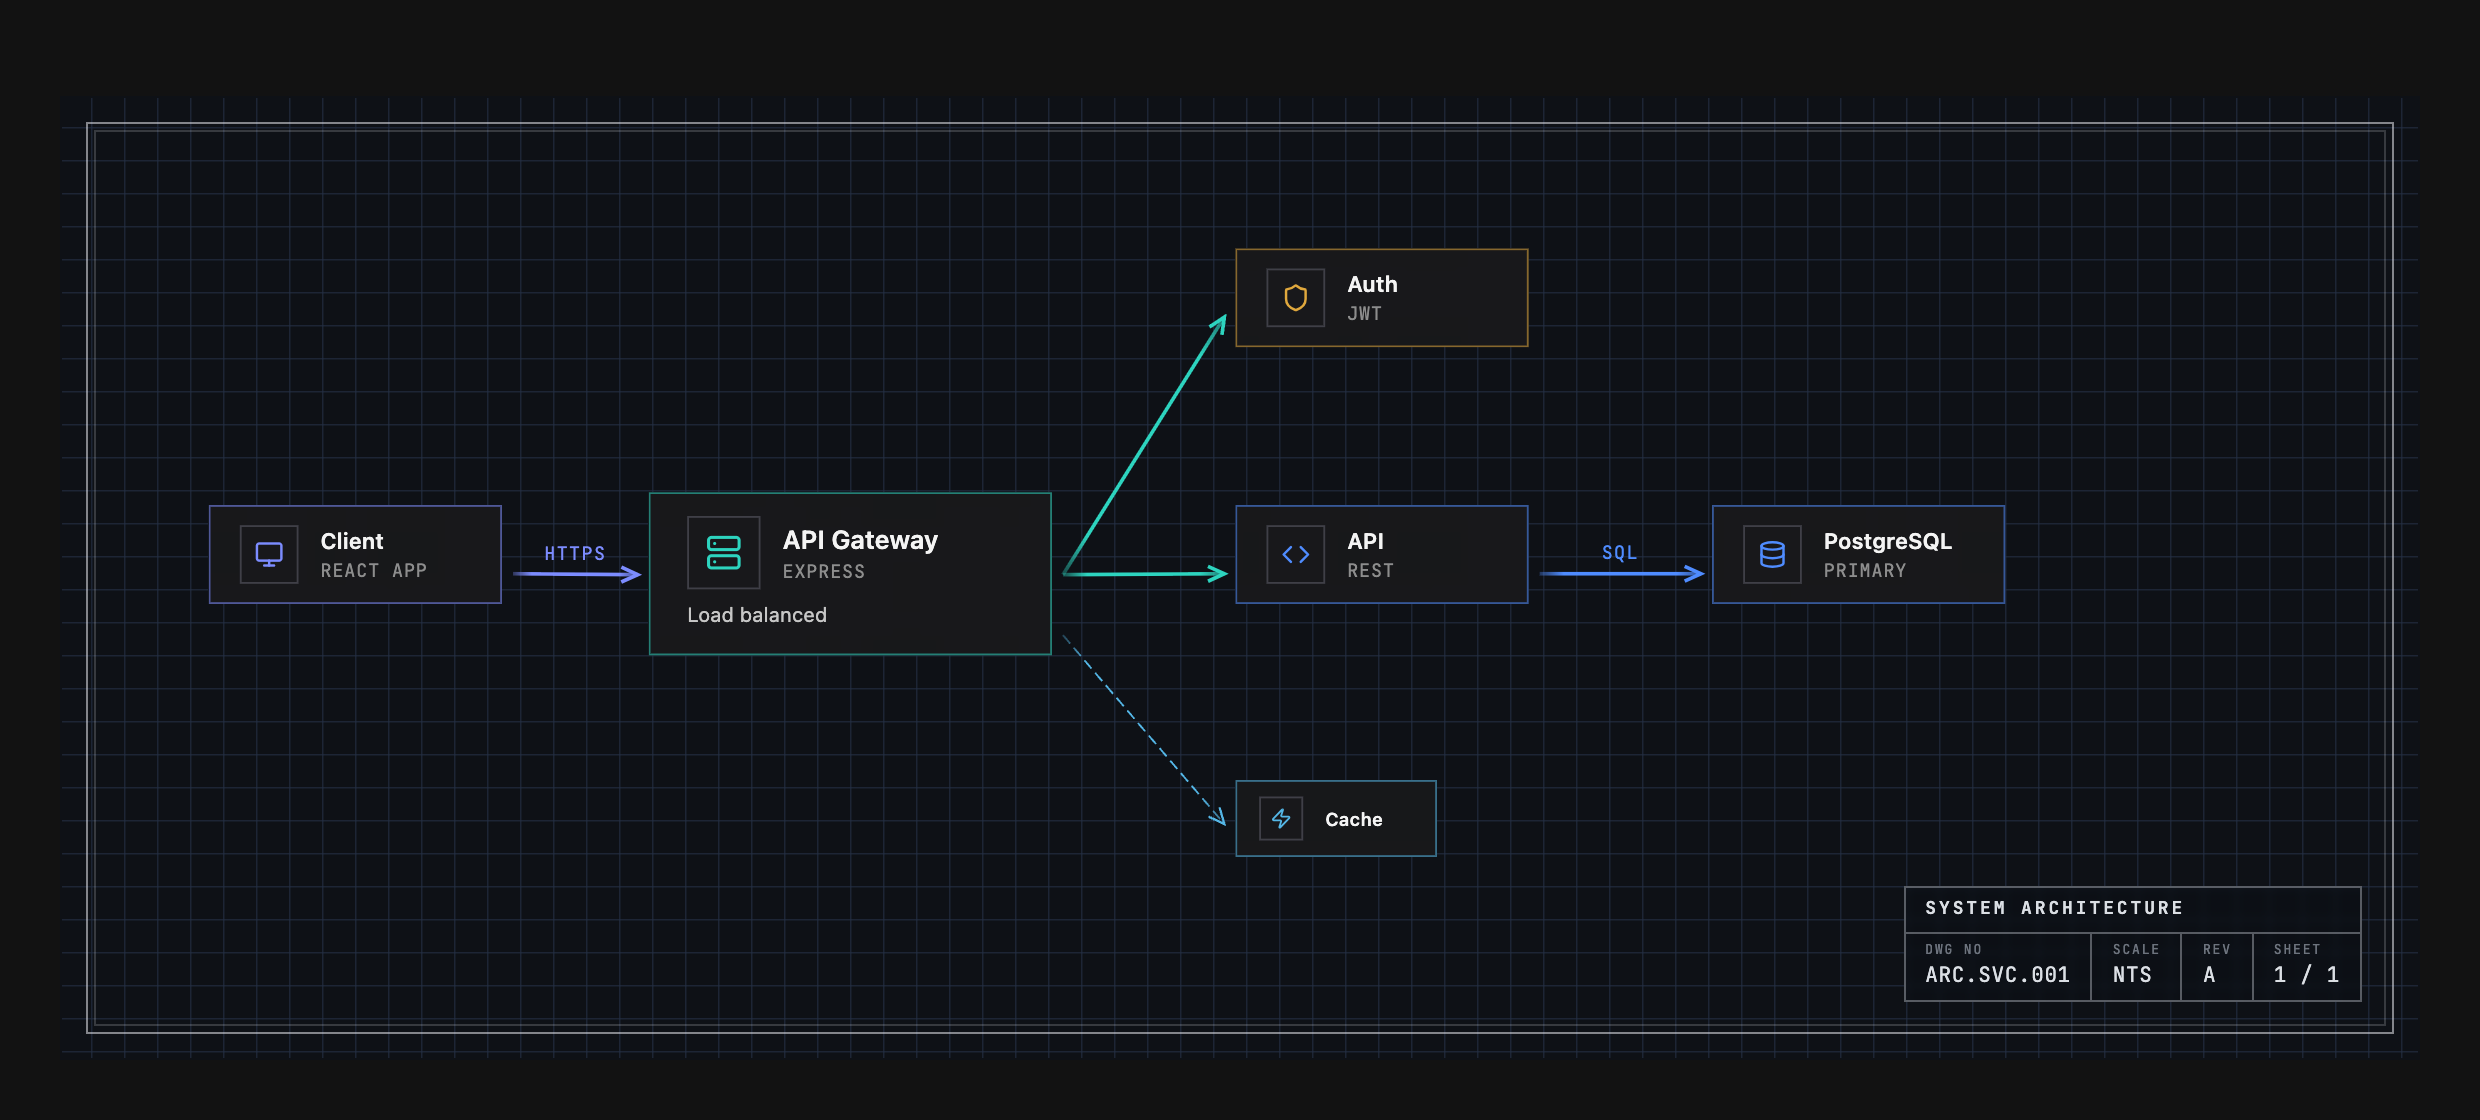Click the SCALE field label
Viewport: 2480px width, 1120px height.
pyautogui.click(x=2135, y=949)
